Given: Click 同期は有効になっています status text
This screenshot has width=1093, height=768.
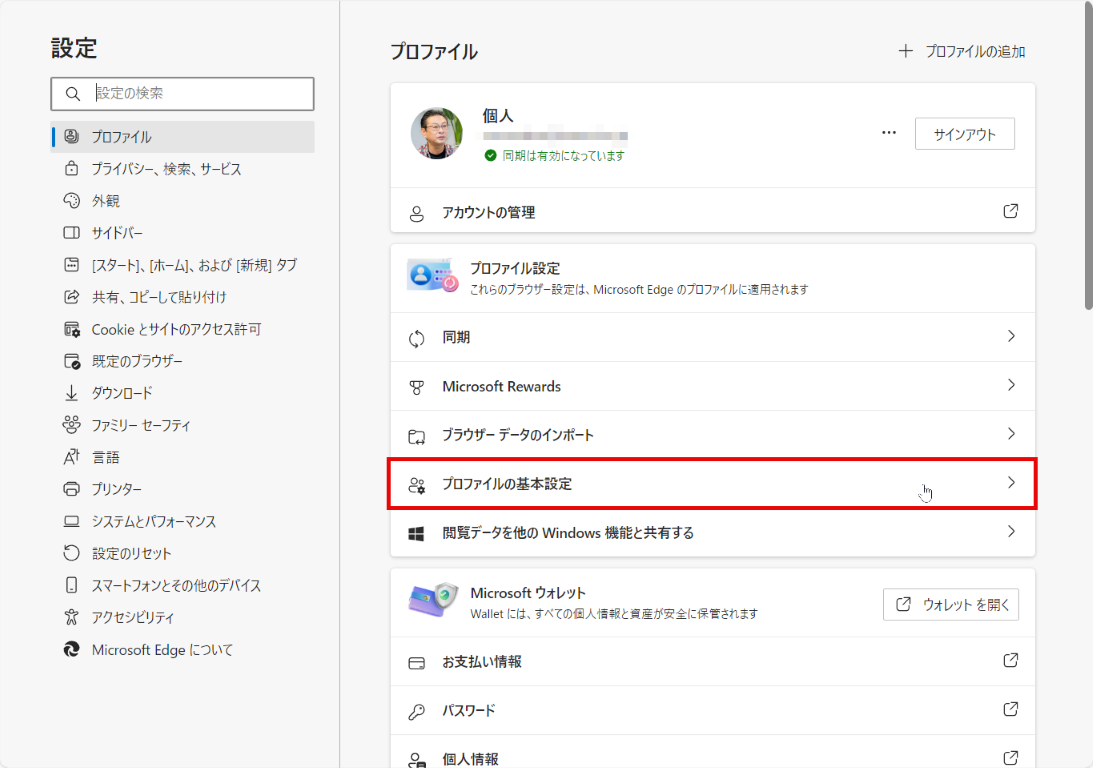Looking at the screenshot, I should tap(563, 155).
